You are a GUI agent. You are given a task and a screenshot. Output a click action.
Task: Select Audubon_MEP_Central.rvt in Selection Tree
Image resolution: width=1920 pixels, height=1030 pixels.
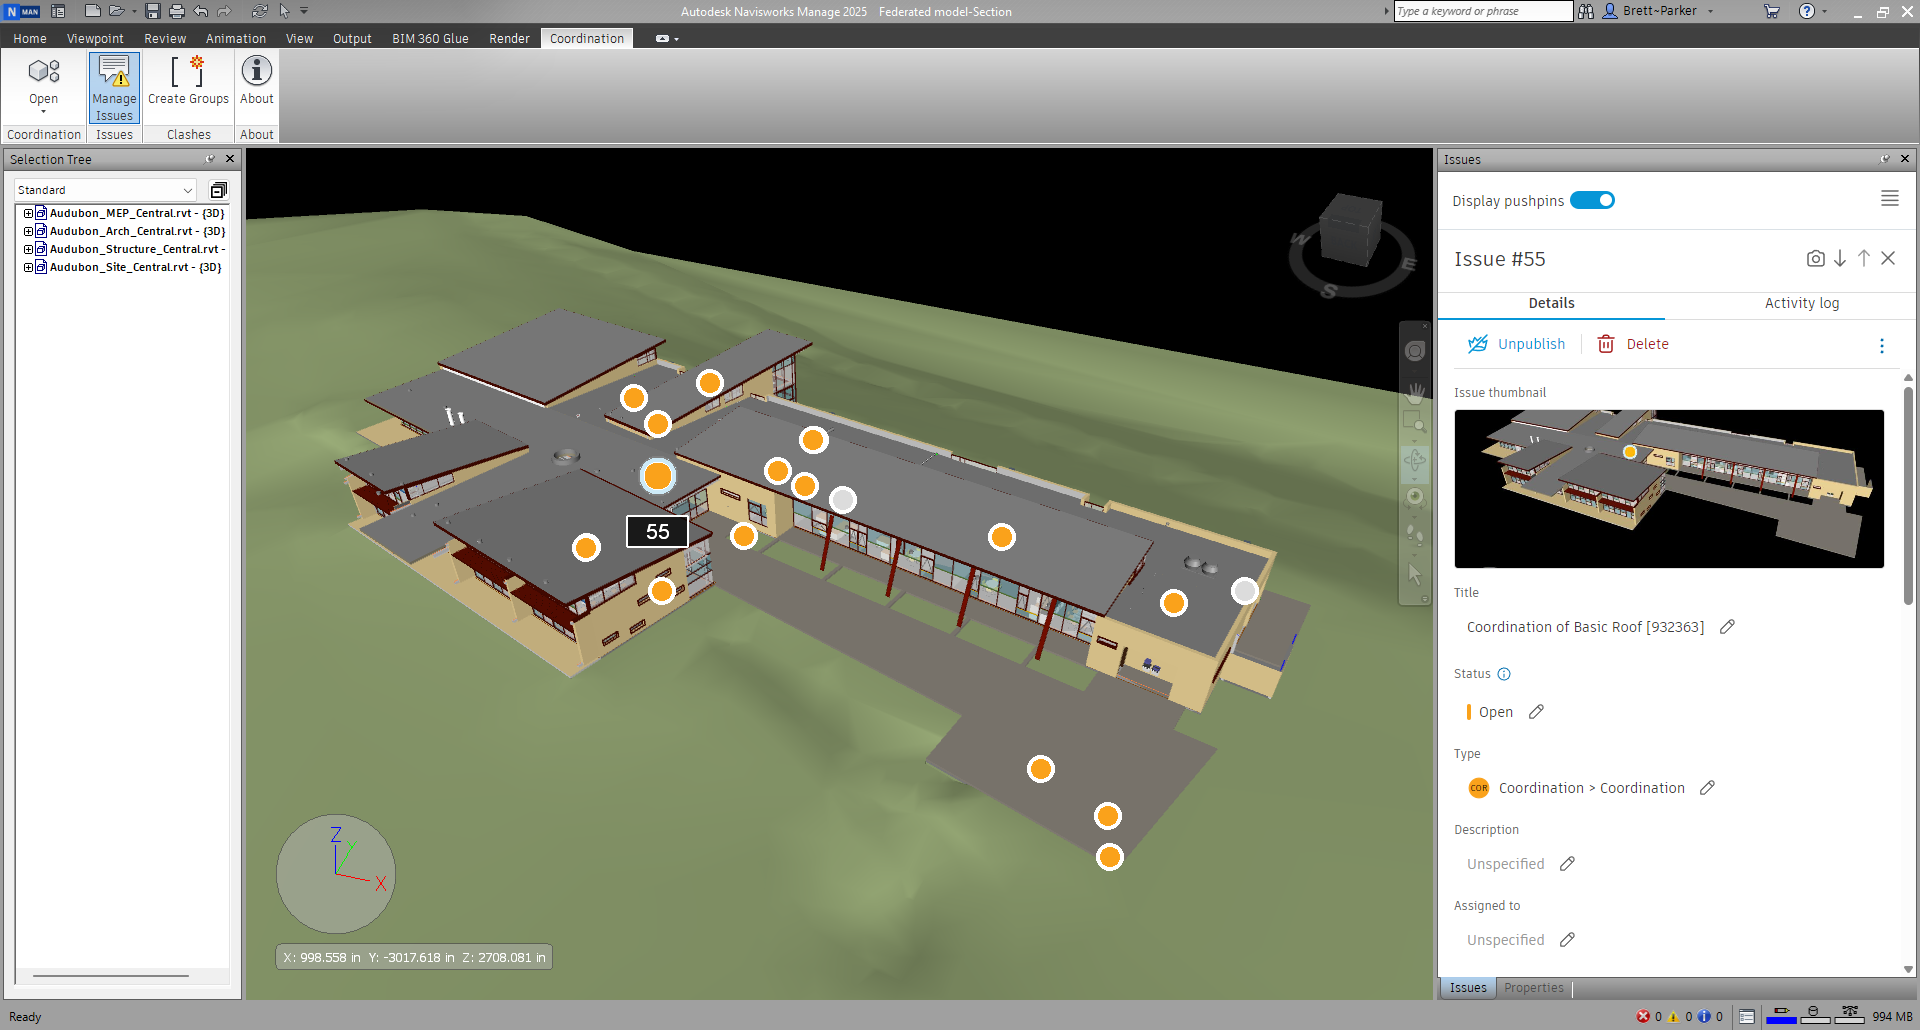[137, 213]
